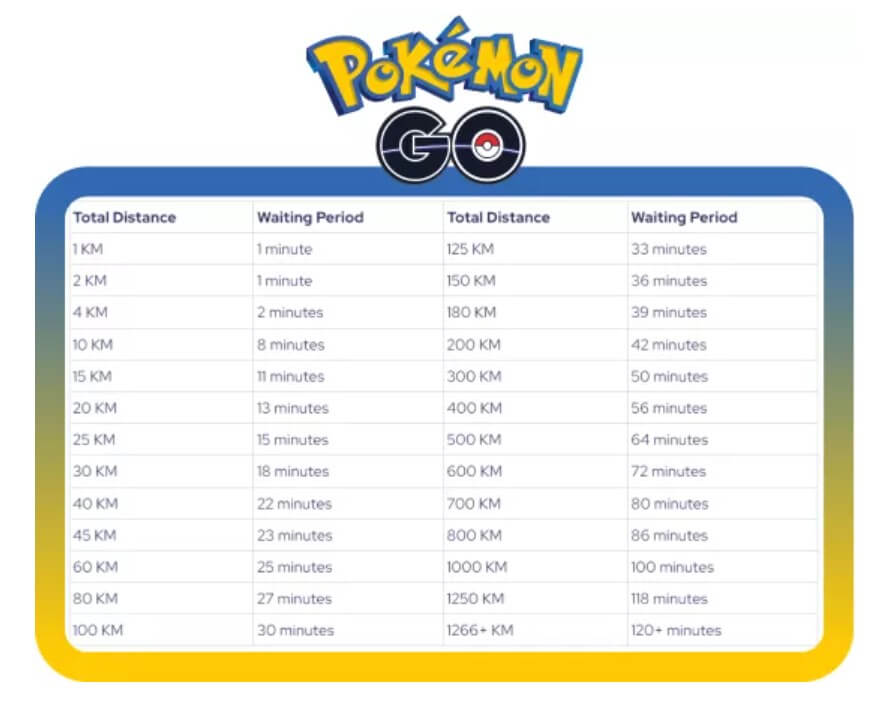This screenshot has width=884, height=707.
Task: Select the 45 KM distance cell
Action: click(95, 535)
